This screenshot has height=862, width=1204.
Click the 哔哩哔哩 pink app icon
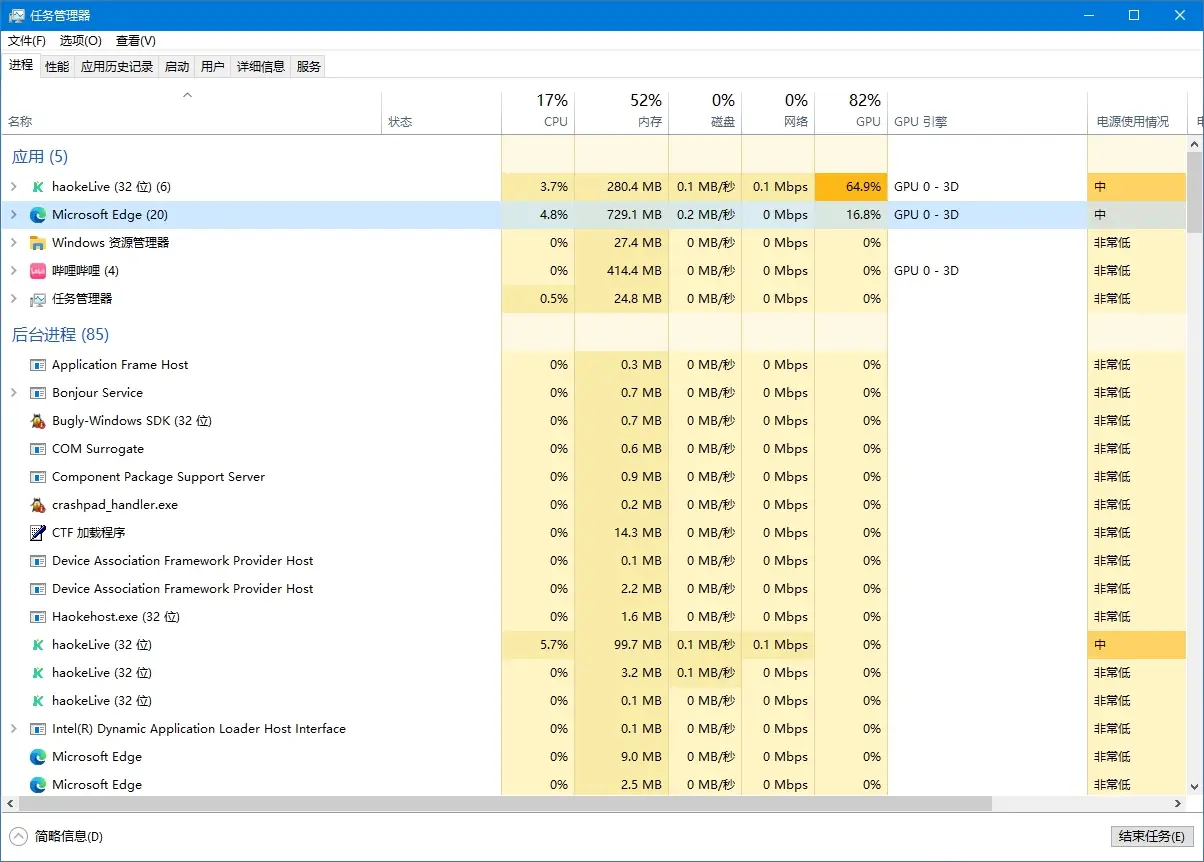point(38,271)
